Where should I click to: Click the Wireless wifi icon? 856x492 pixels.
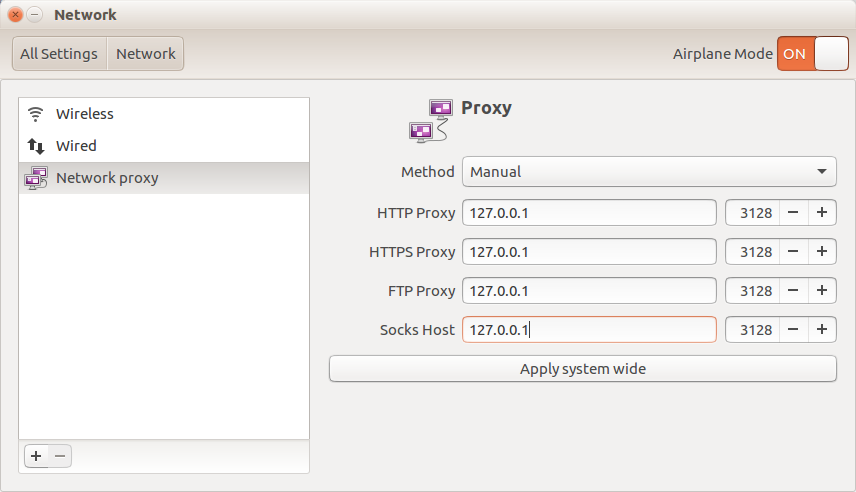[36, 114]
